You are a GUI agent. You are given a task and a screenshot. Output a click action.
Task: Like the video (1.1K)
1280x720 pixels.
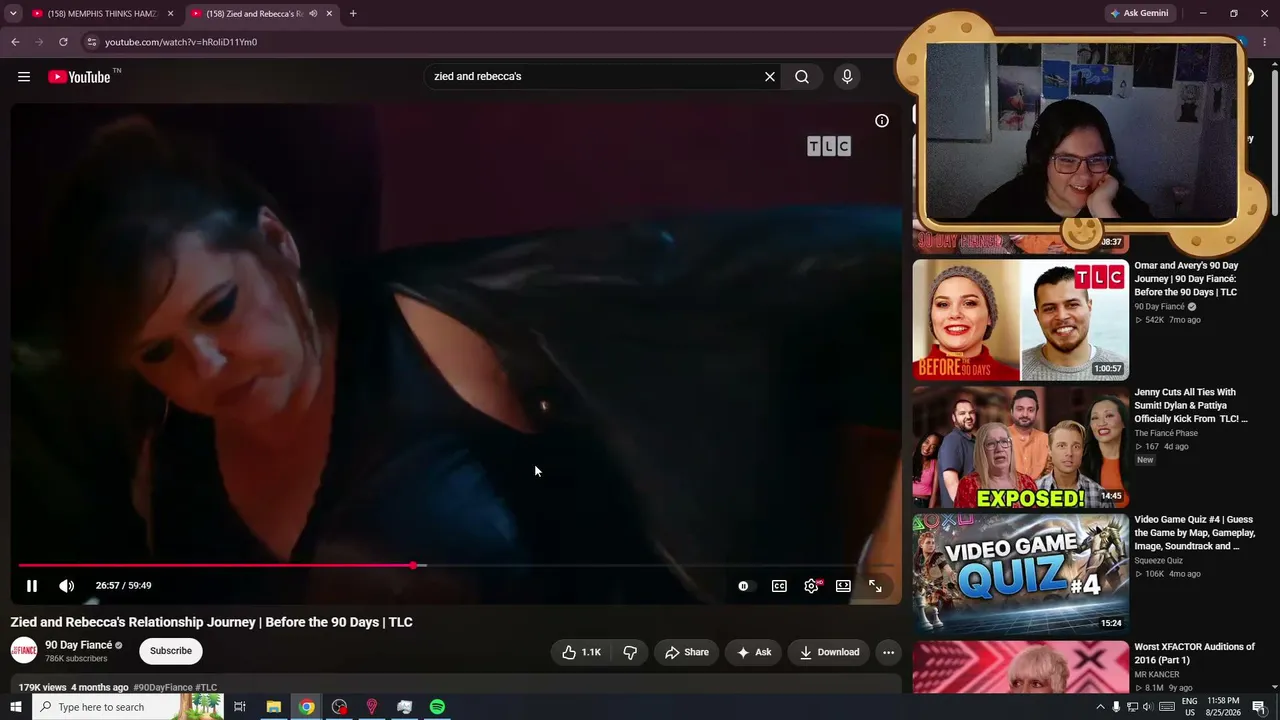pyautogui.click(x=582, y=653)
